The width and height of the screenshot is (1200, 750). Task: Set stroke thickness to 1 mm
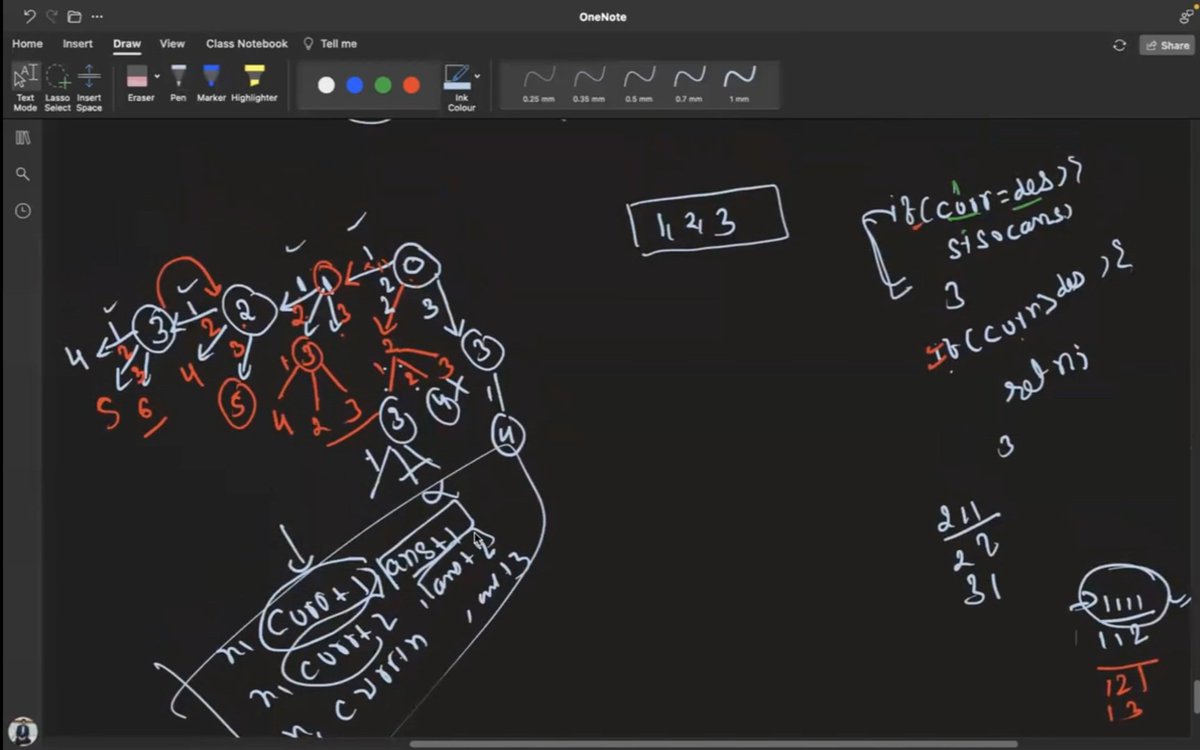(739, 84)
